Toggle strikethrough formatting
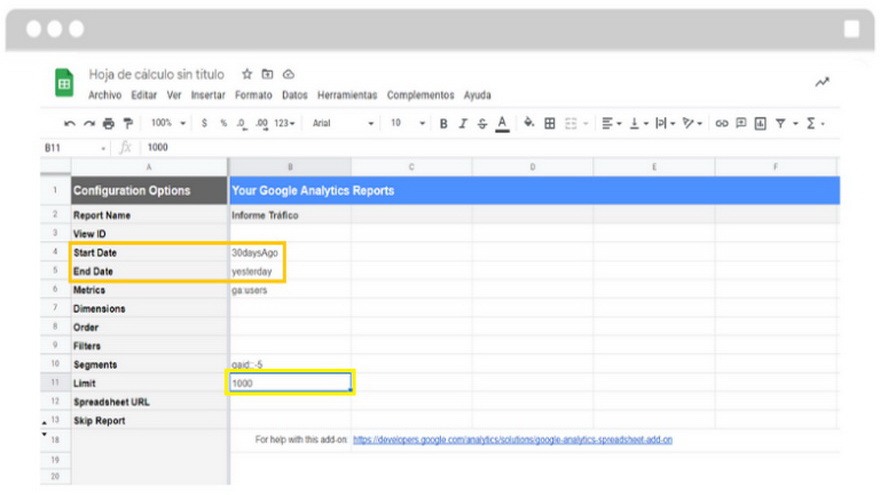The height and width of the screenshot is (495, 880). coord(482,123)
